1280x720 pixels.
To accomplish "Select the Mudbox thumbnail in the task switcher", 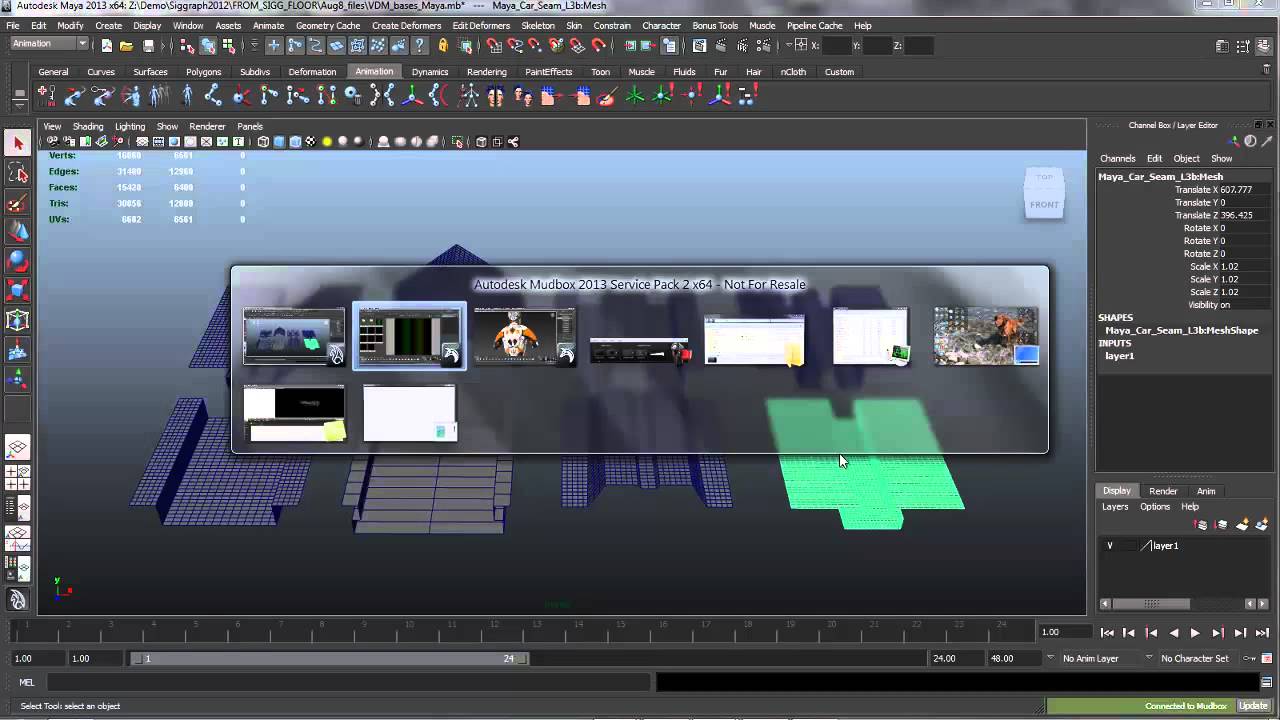I will coord(409,336).
